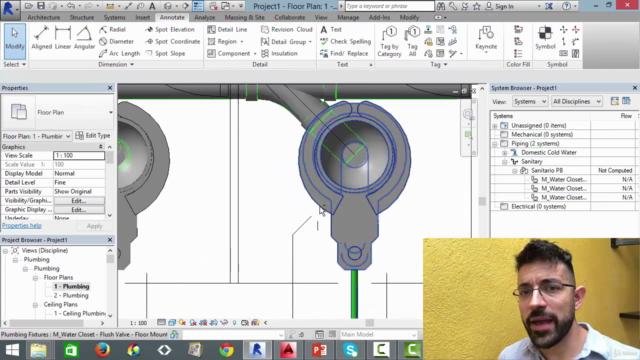Start the Detail Line tool
This screenshot has width=640, height=360.
point(227,29)
